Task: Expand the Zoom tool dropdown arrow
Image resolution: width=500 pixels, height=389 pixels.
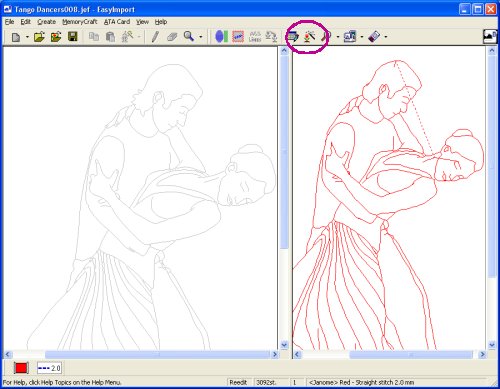Action: (201, 37)
